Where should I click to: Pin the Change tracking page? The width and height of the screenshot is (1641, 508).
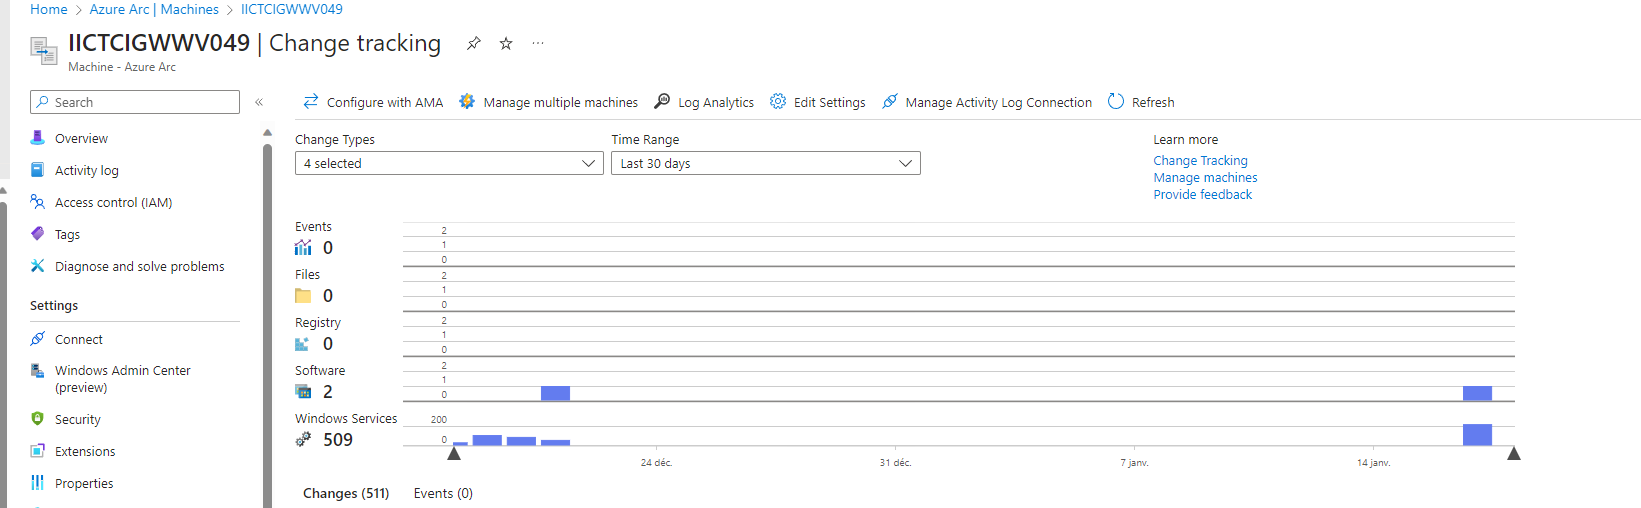click(474, 43)
